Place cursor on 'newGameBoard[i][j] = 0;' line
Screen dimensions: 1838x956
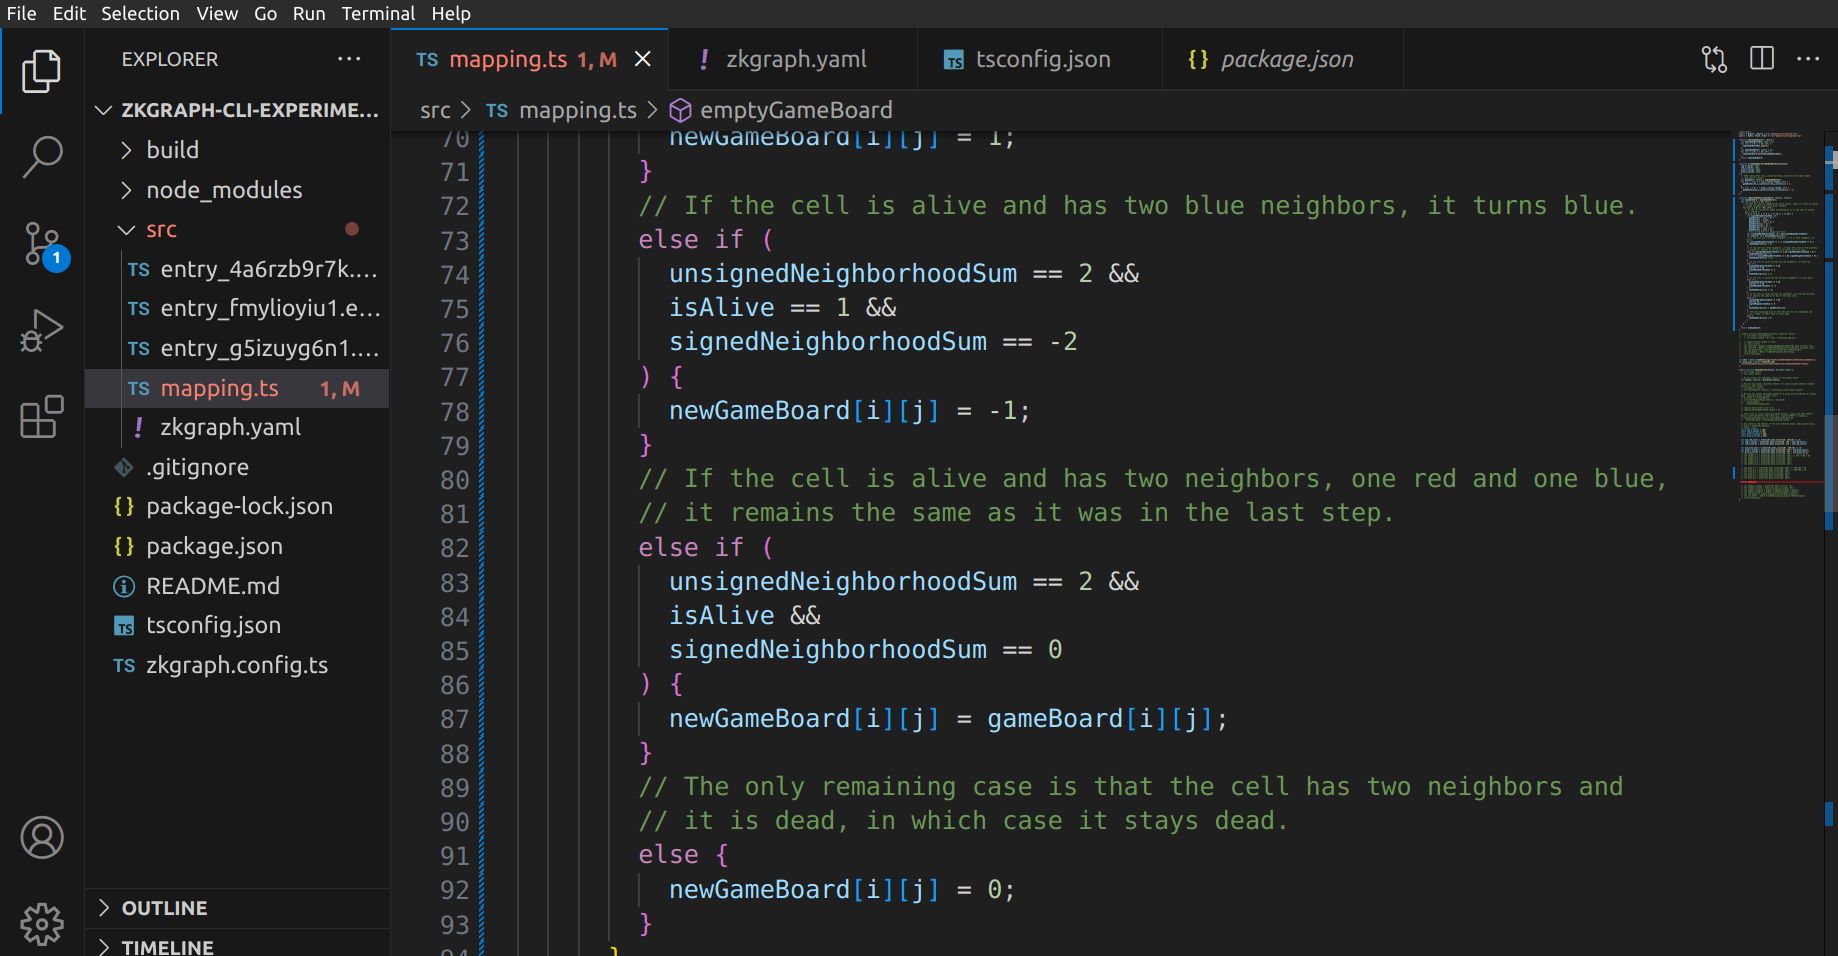coord(842,890)
